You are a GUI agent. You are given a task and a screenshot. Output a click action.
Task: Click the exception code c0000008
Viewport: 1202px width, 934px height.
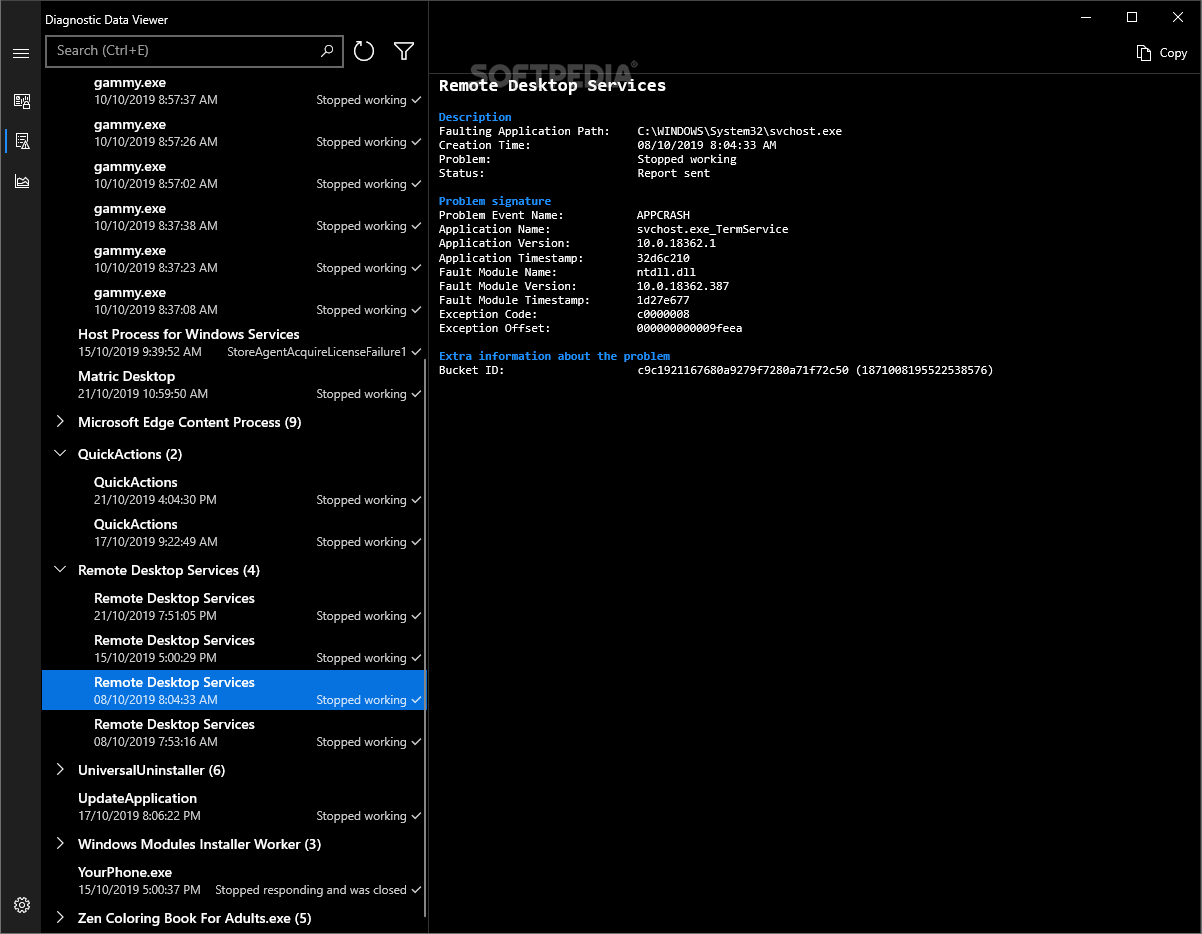click(663, 314)
